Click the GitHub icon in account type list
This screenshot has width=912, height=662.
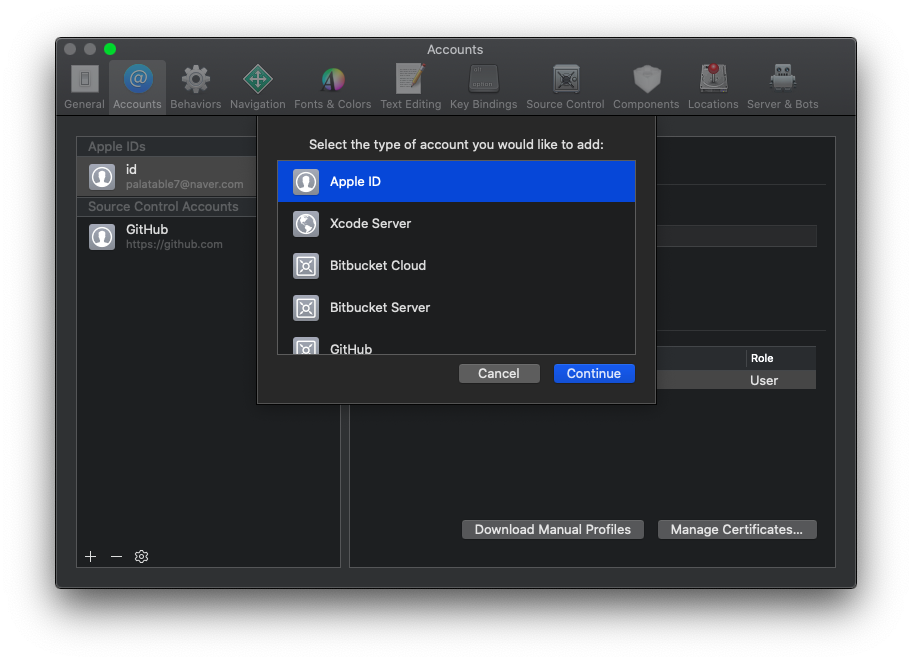(306, 346)
